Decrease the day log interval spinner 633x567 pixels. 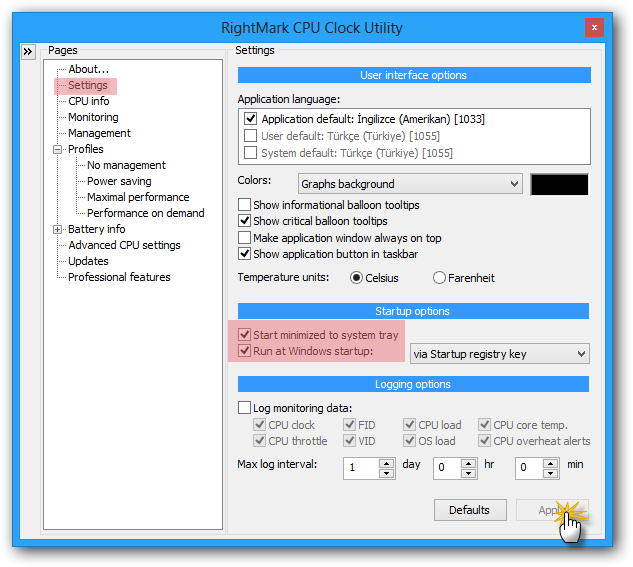387,473
